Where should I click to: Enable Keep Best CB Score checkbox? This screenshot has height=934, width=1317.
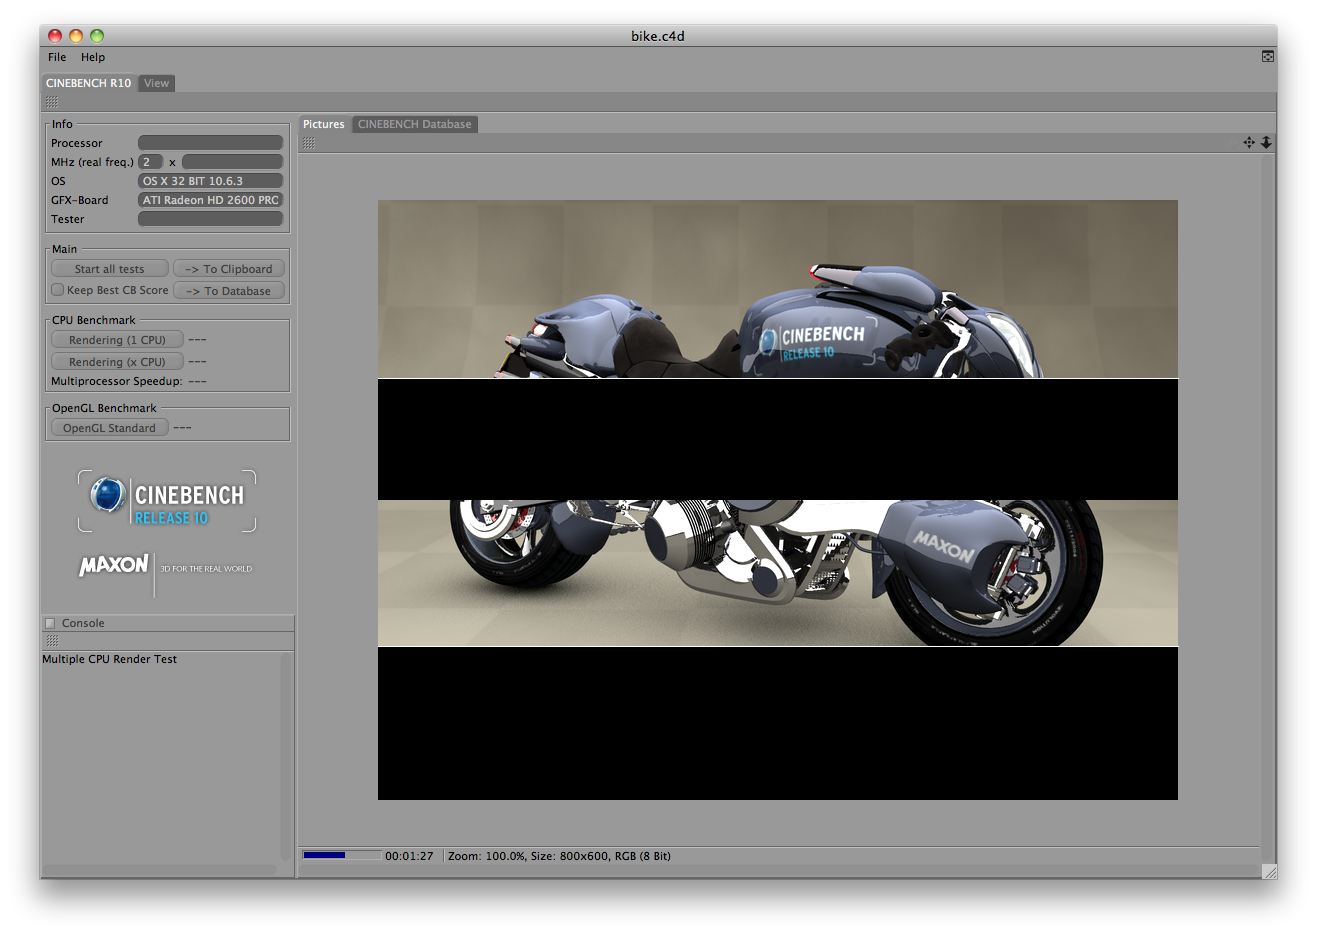(58, 290)
